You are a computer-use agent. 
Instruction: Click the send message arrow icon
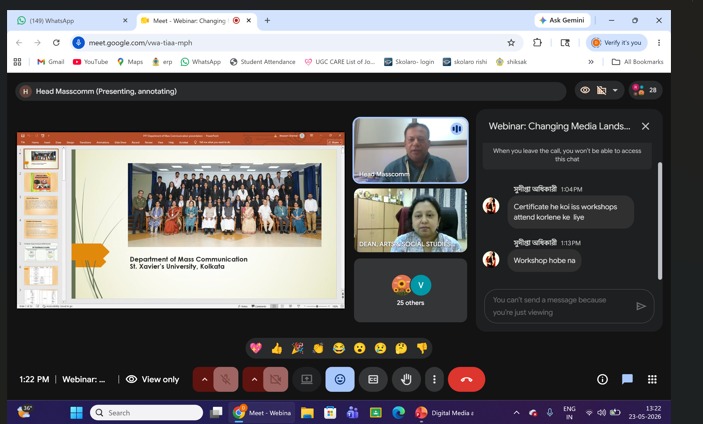coord(641,306)
